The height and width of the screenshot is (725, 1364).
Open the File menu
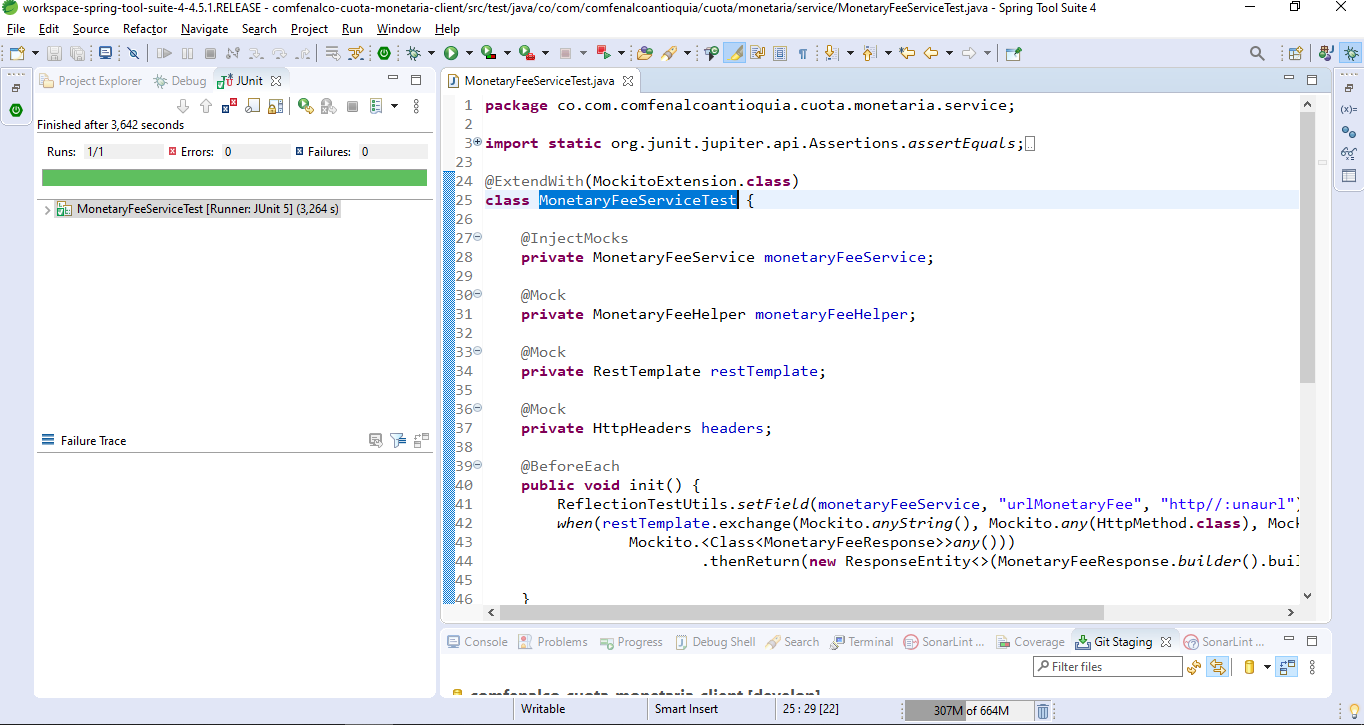tap(16, 29)
